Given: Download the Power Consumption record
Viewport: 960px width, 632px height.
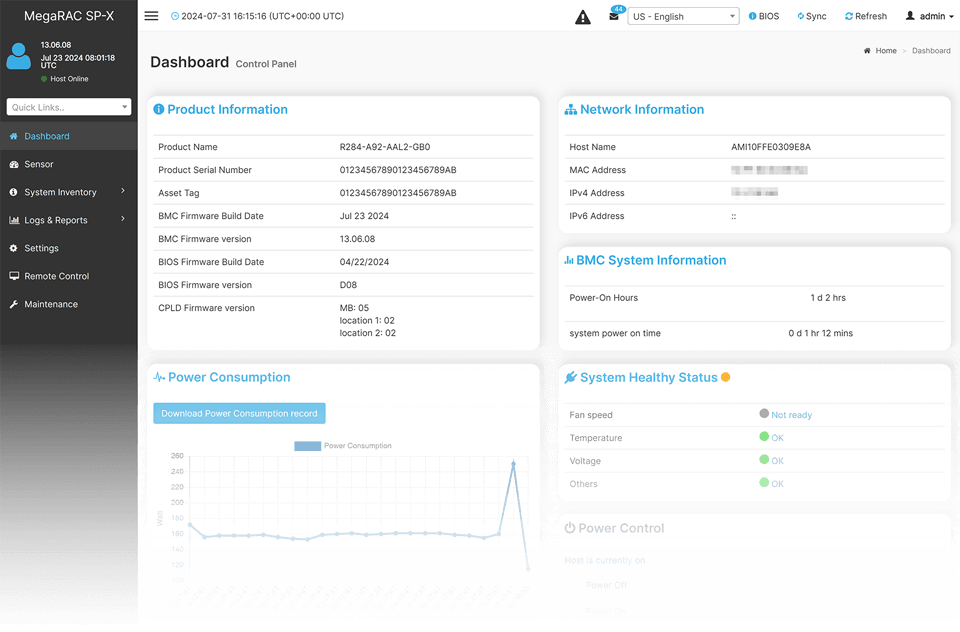Looking at the screenshot, I should 239,414.
